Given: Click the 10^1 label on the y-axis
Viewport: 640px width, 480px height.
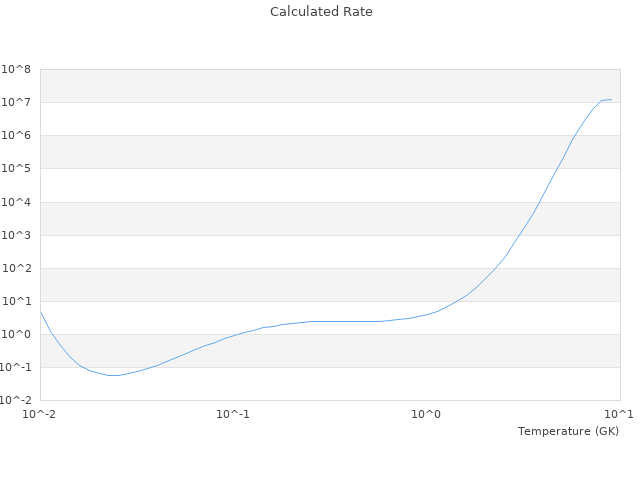Looking at the screenshot, I should click(x=16, y=301).
